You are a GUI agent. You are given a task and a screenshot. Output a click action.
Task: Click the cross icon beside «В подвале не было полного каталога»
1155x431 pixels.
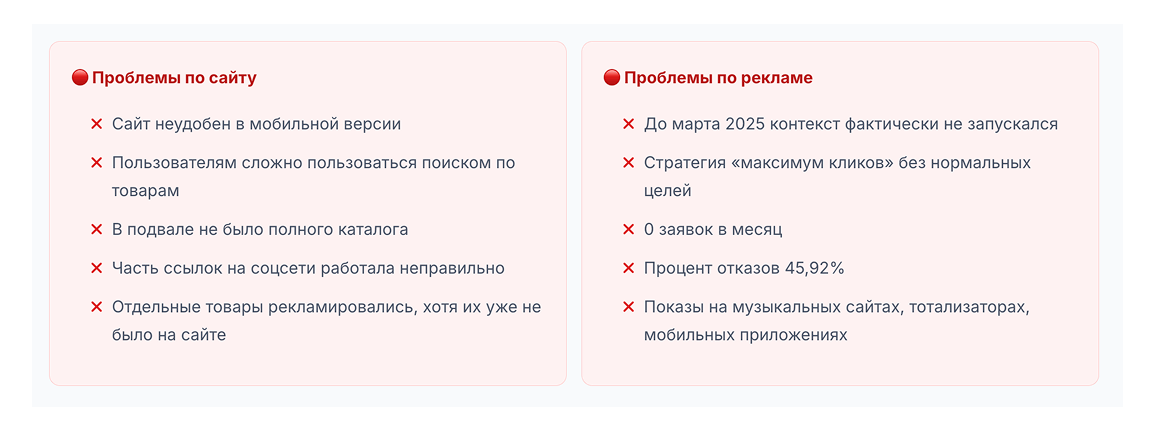click(97, 230)
